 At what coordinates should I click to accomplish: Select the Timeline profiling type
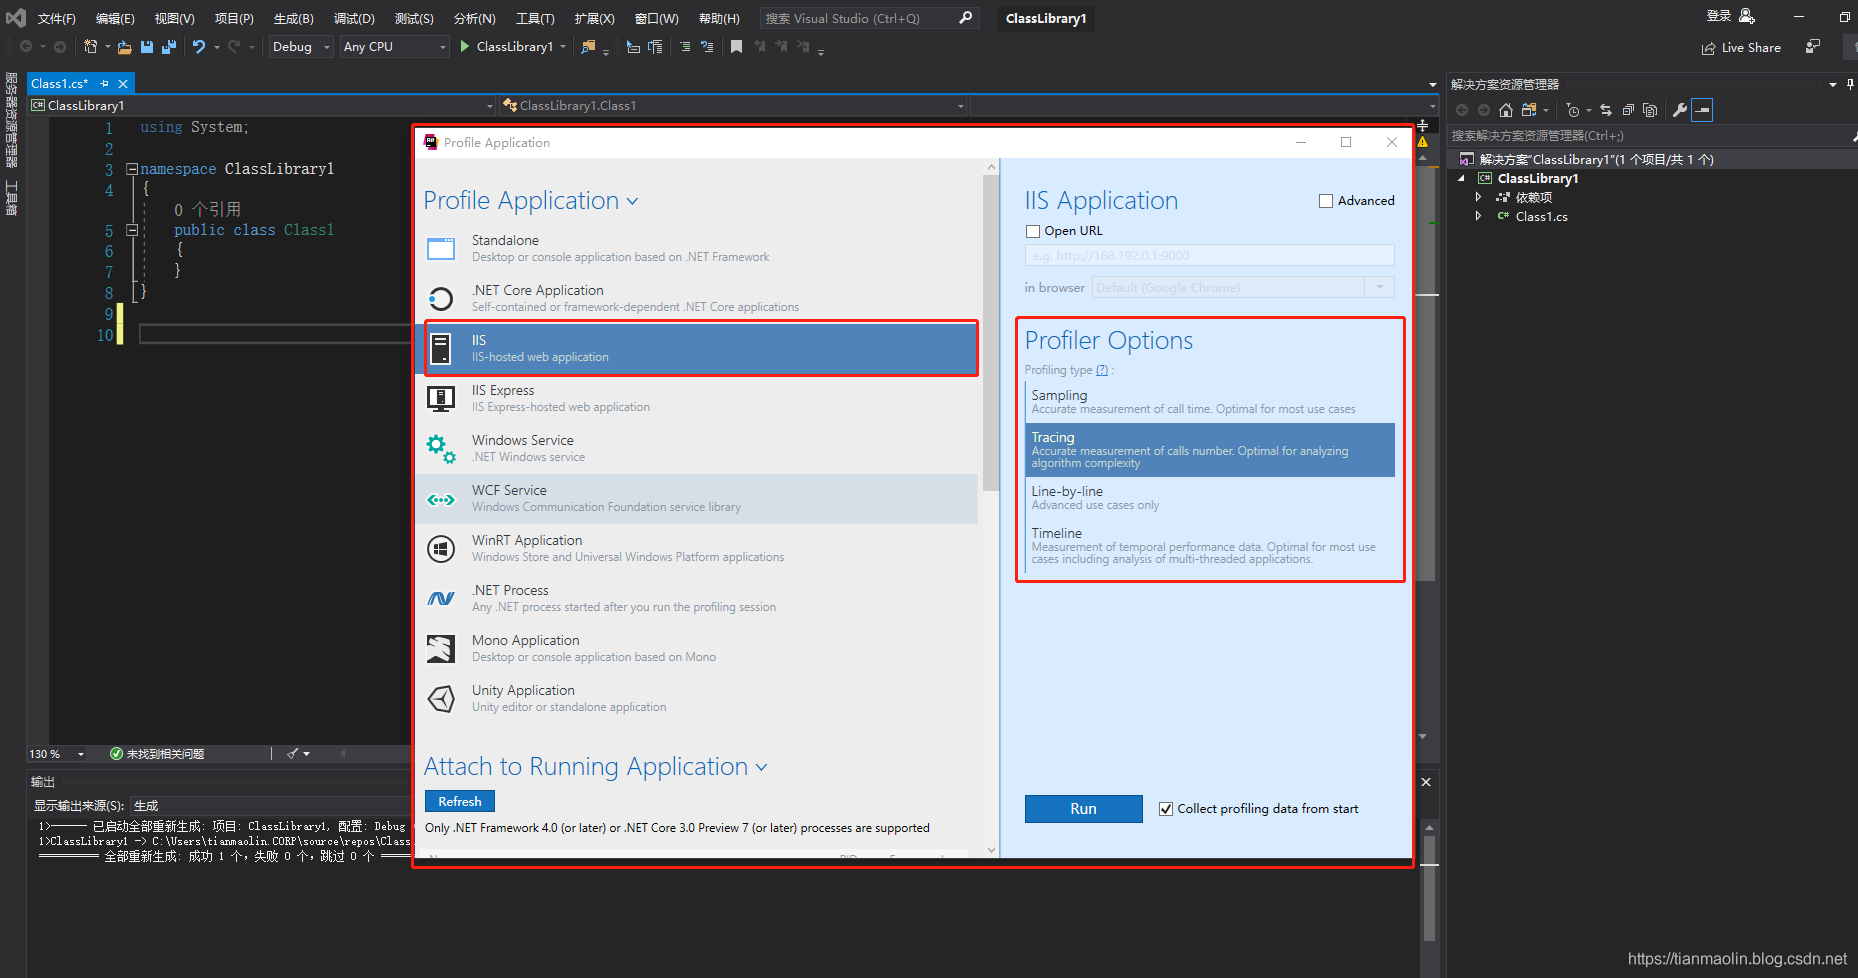point(1209,546)
